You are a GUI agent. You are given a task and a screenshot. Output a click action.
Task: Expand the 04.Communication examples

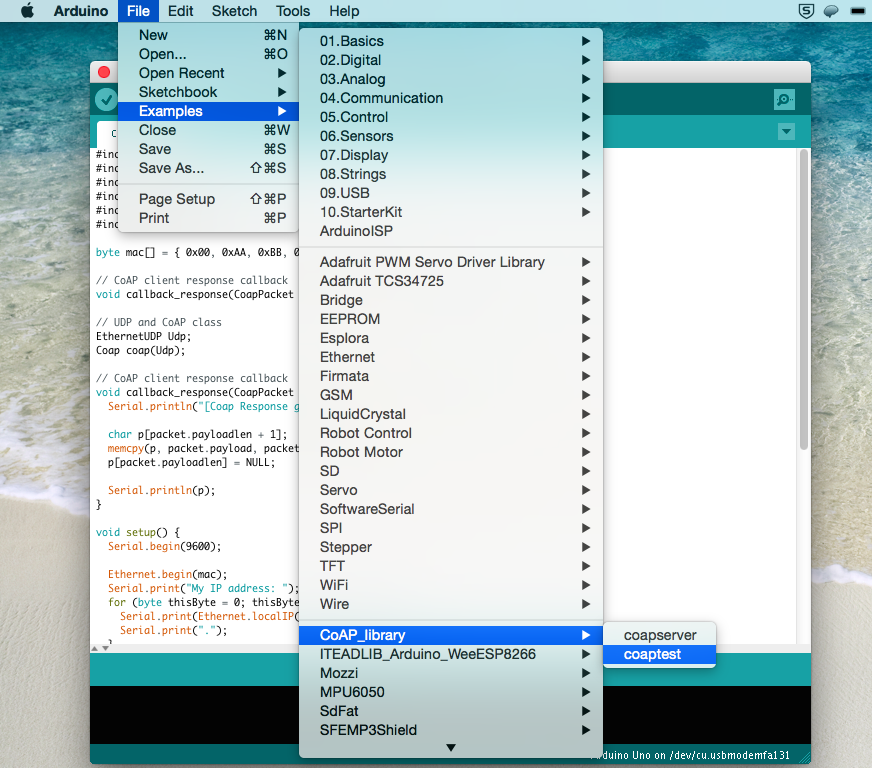click(x=451, y=98)
